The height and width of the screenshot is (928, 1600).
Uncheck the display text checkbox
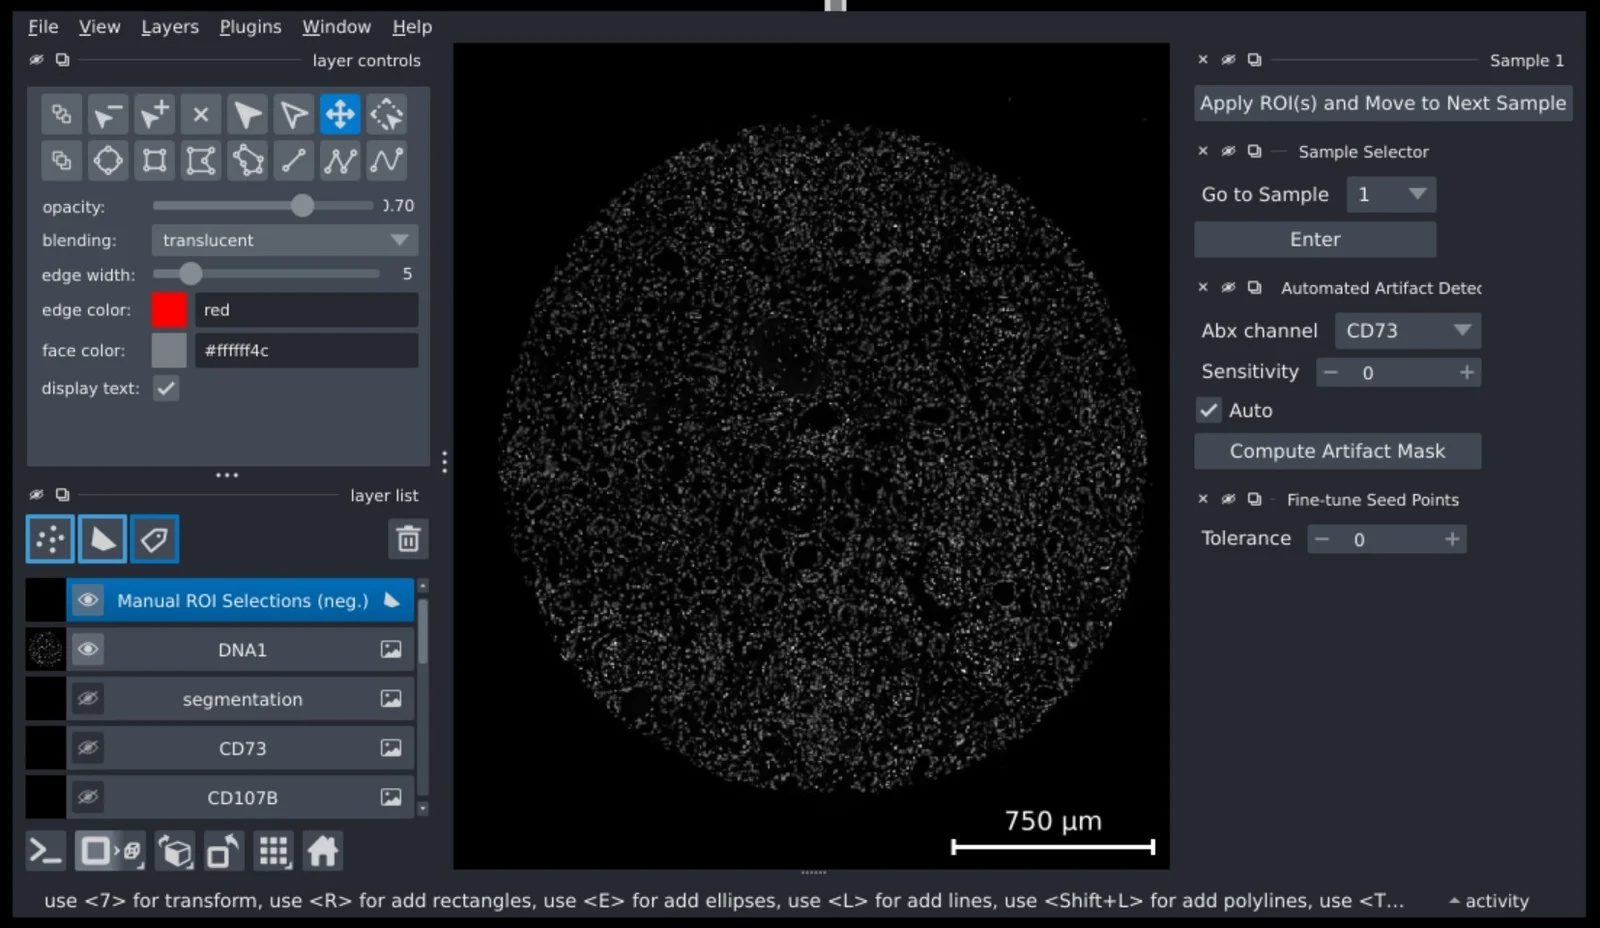166,388
